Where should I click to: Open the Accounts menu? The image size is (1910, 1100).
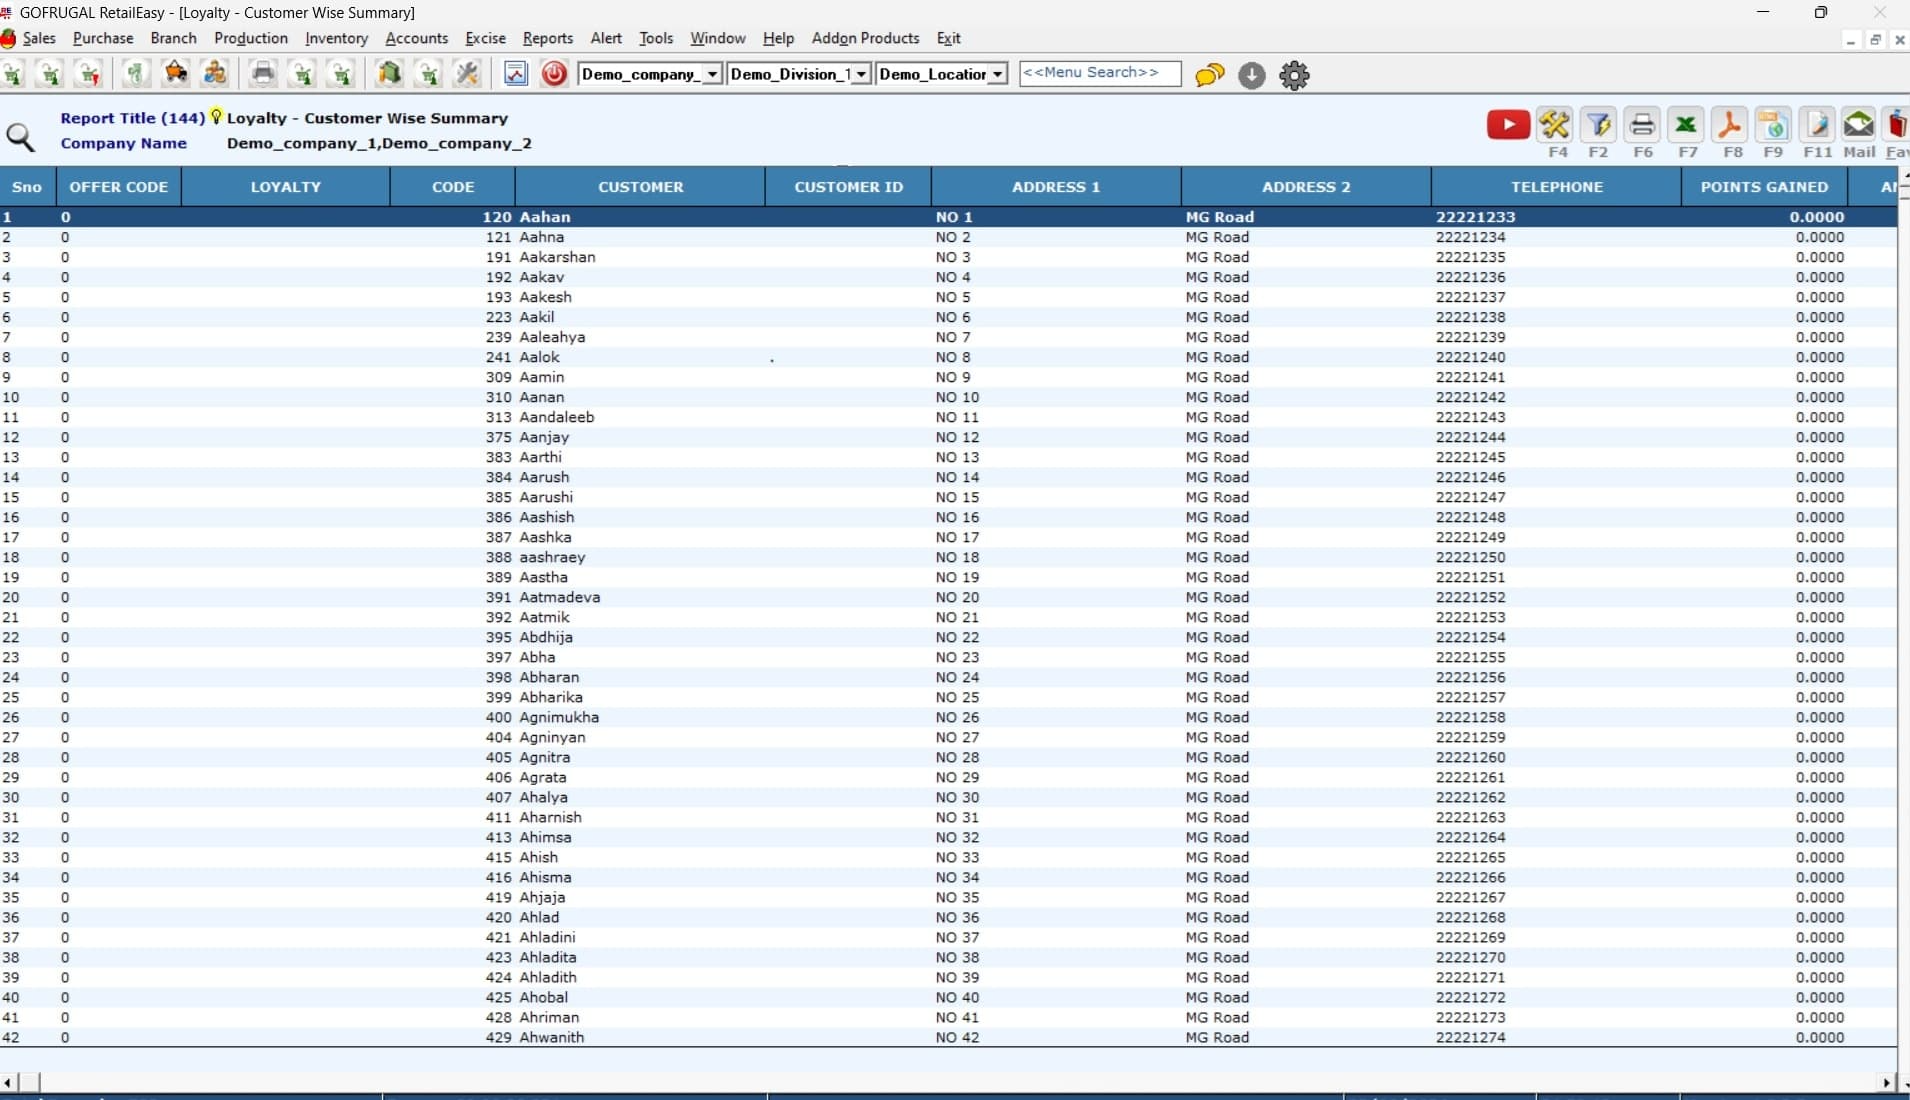417,38
